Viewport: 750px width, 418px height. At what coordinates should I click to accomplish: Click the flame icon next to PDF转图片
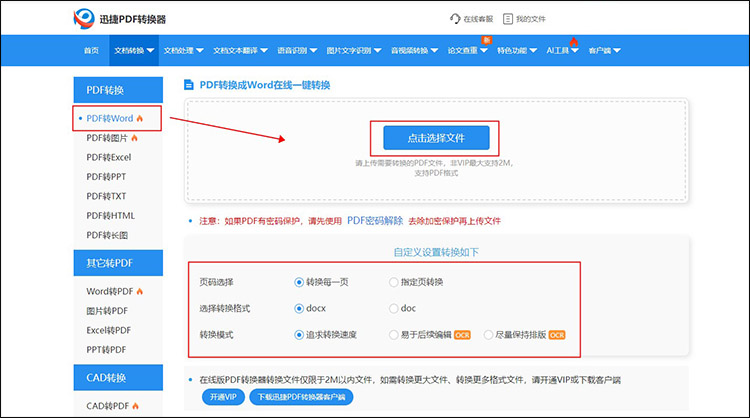pos(134,138)
